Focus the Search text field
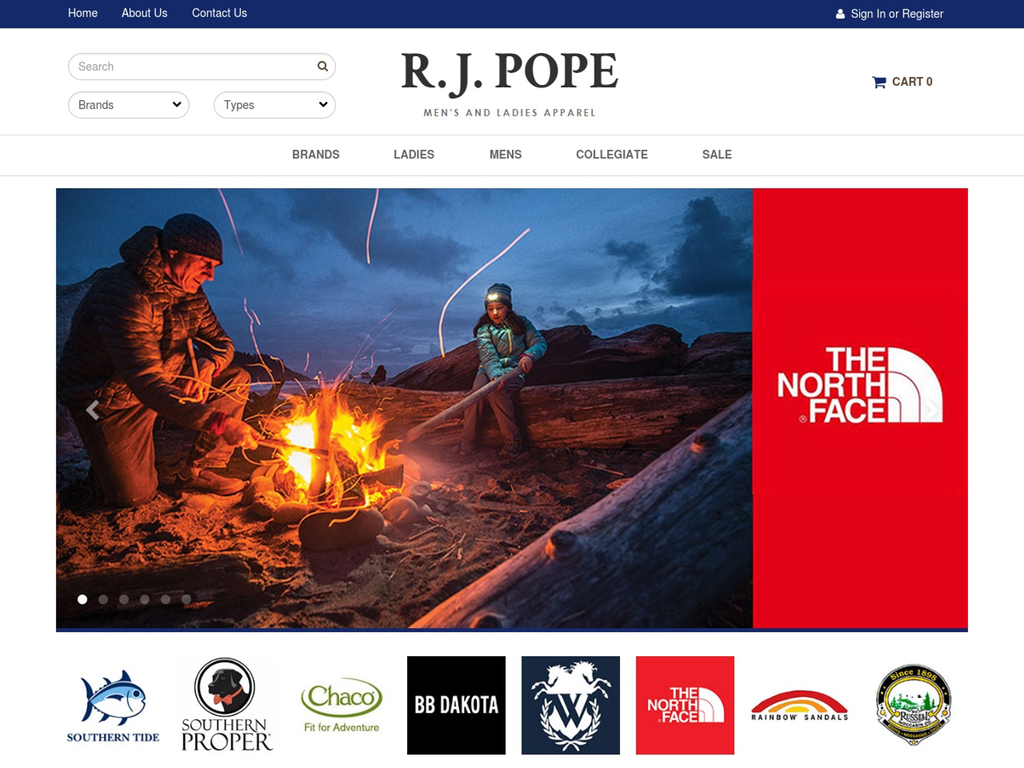 coord(190,67)
